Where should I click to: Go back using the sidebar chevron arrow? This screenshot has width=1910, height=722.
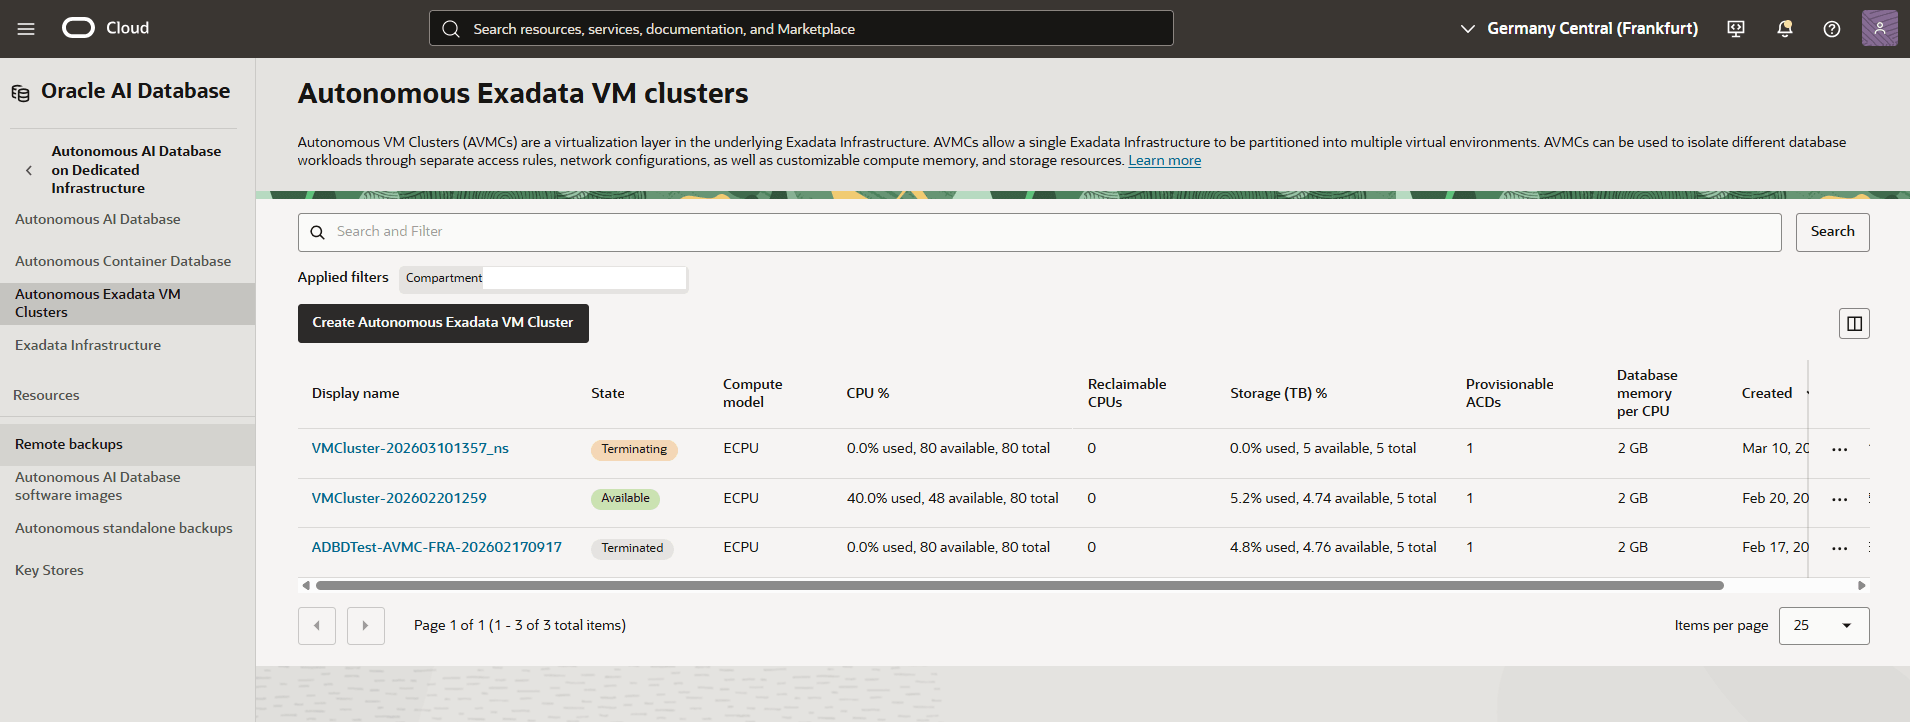pos(29,170)
